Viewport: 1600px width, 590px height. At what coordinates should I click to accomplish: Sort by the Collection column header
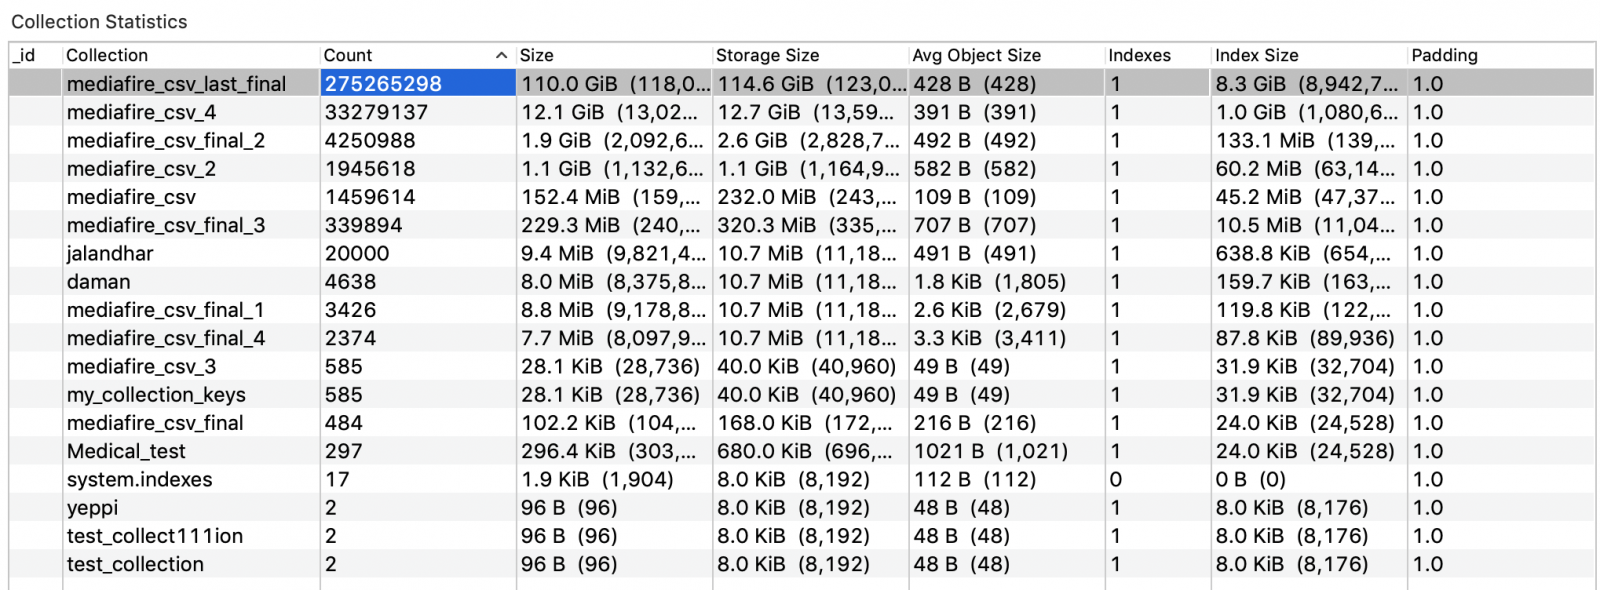[107, 56]
